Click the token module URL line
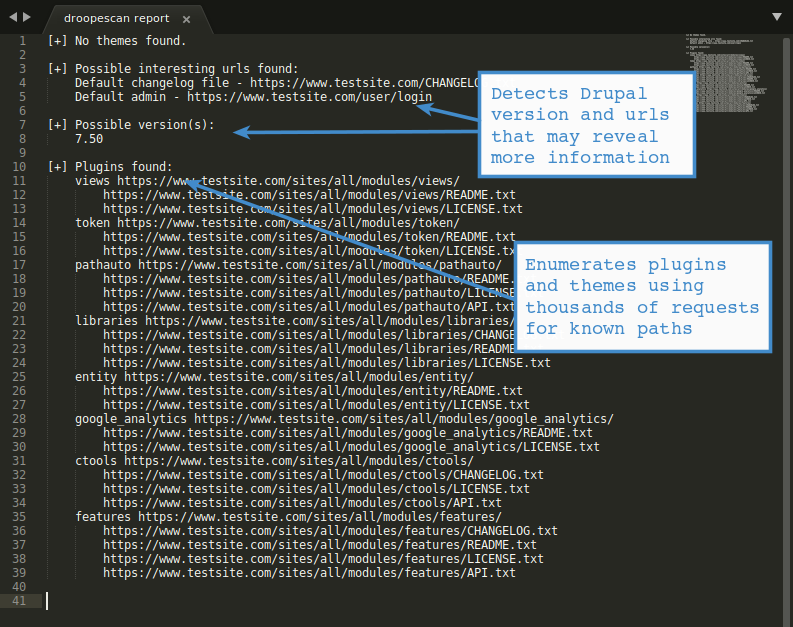Image resolution: width=793 pixels, height=627 pixels. coord(268,223)
